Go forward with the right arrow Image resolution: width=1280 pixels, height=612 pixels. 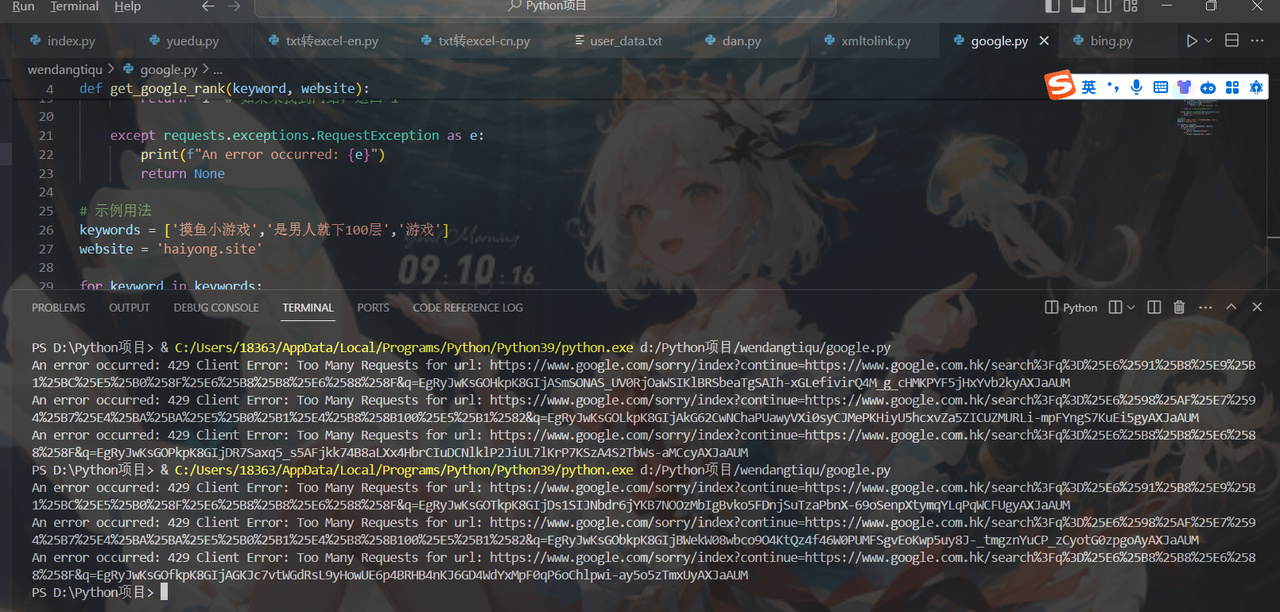(235, 6)
